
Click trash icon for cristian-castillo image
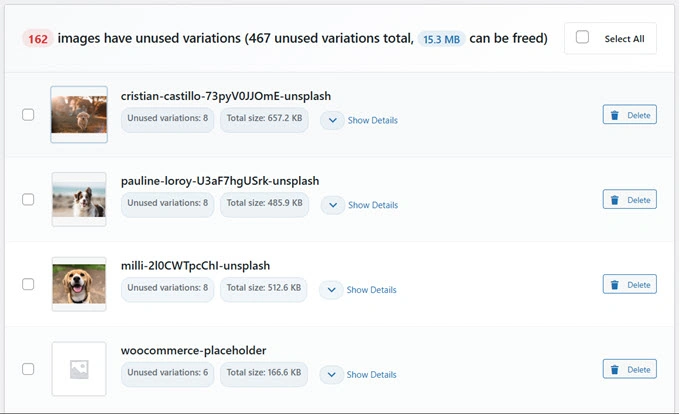614,115
